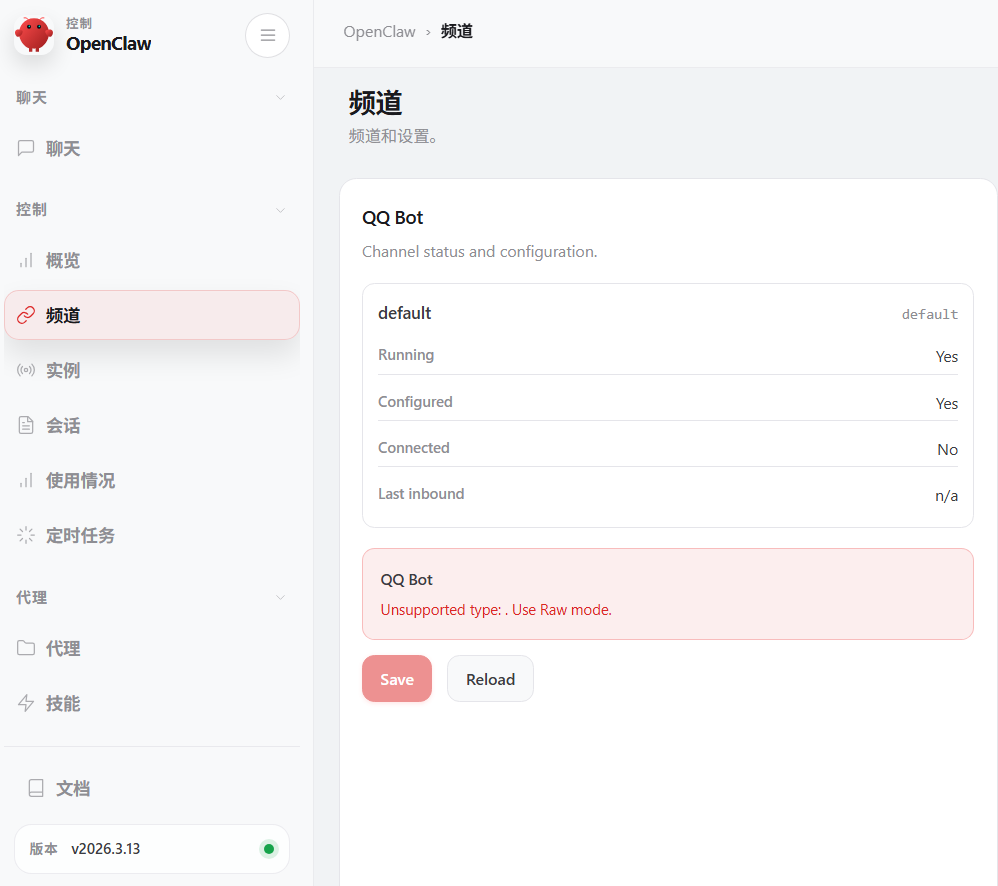
Task: Click the chat bubble icon
Action: (x=26, y=148)
